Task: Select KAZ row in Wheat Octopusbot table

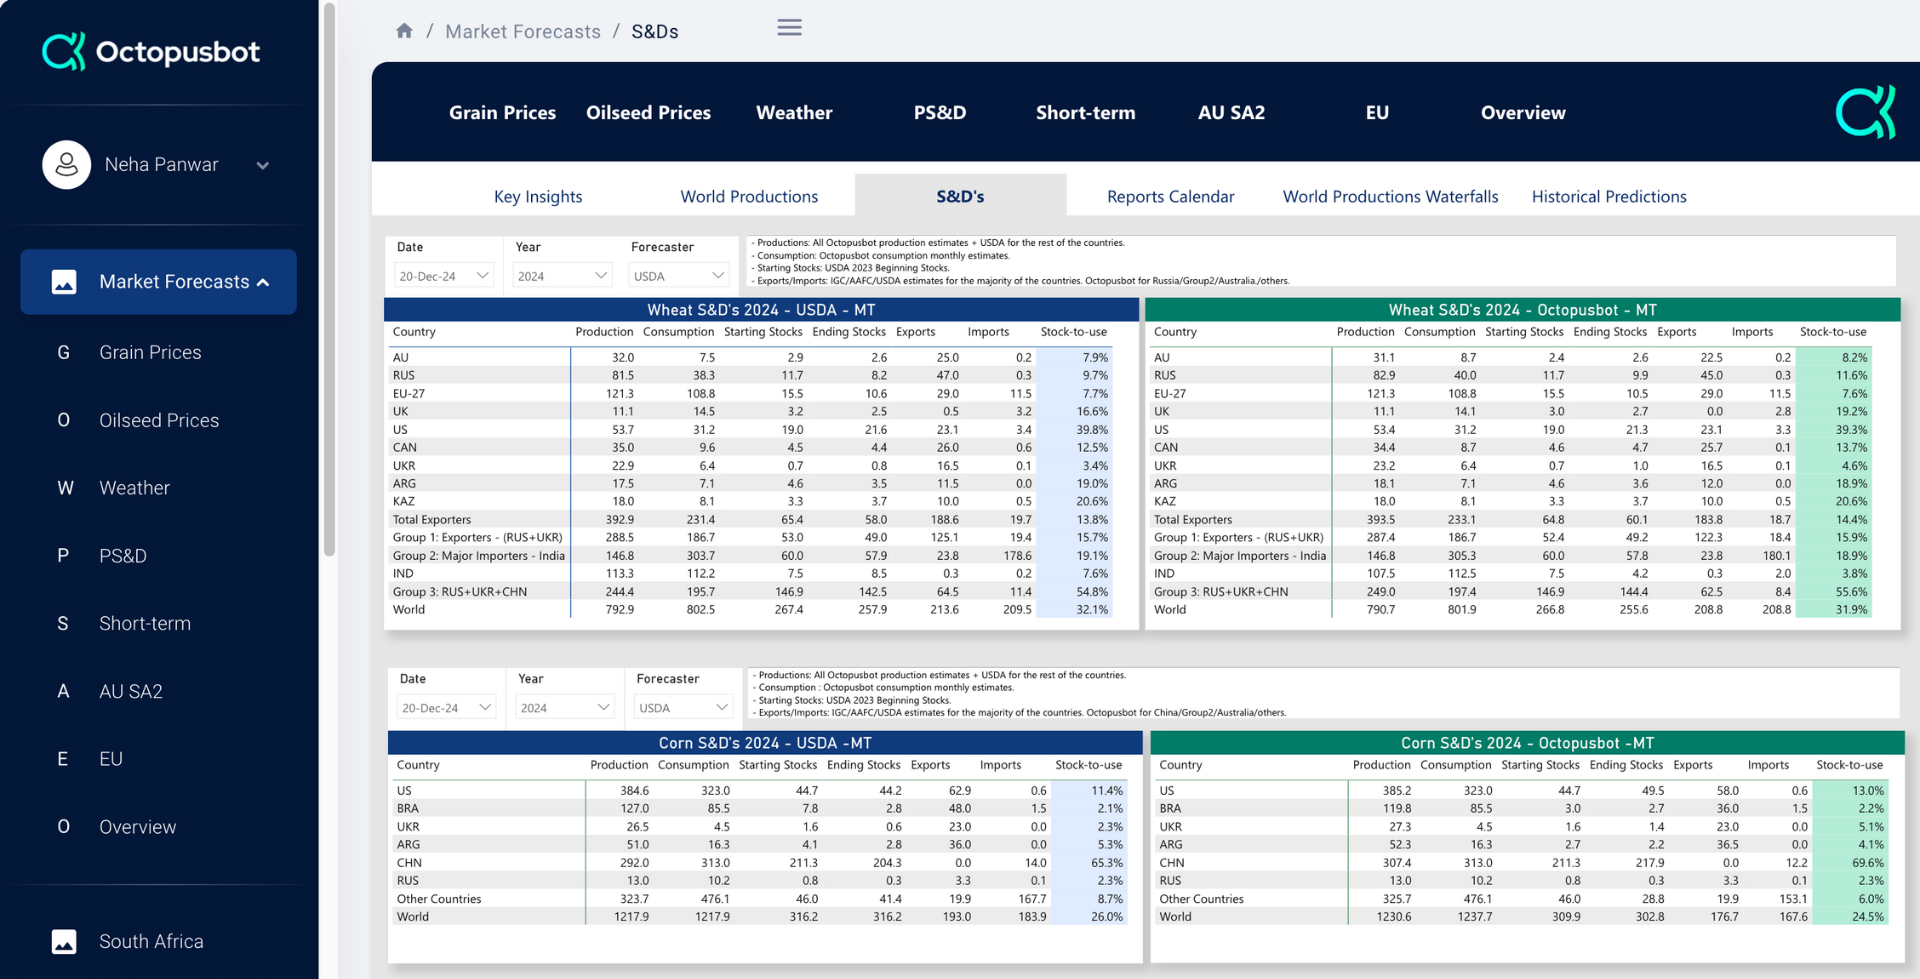Action: [x=1511, y=502]
